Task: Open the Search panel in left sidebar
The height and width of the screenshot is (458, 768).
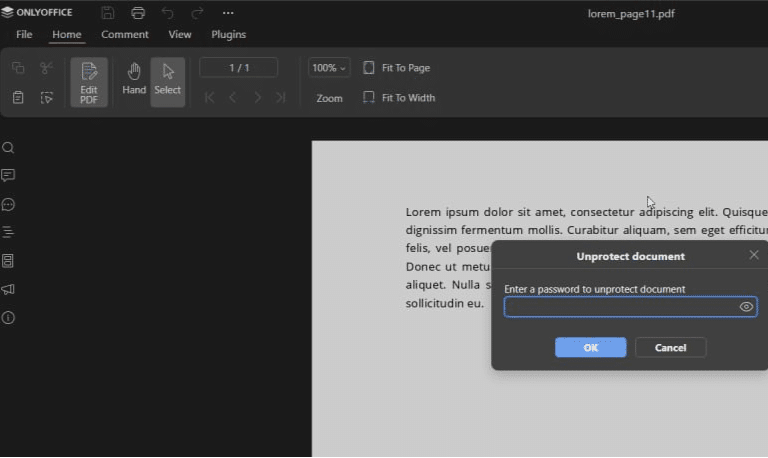Action: point(8,148)
